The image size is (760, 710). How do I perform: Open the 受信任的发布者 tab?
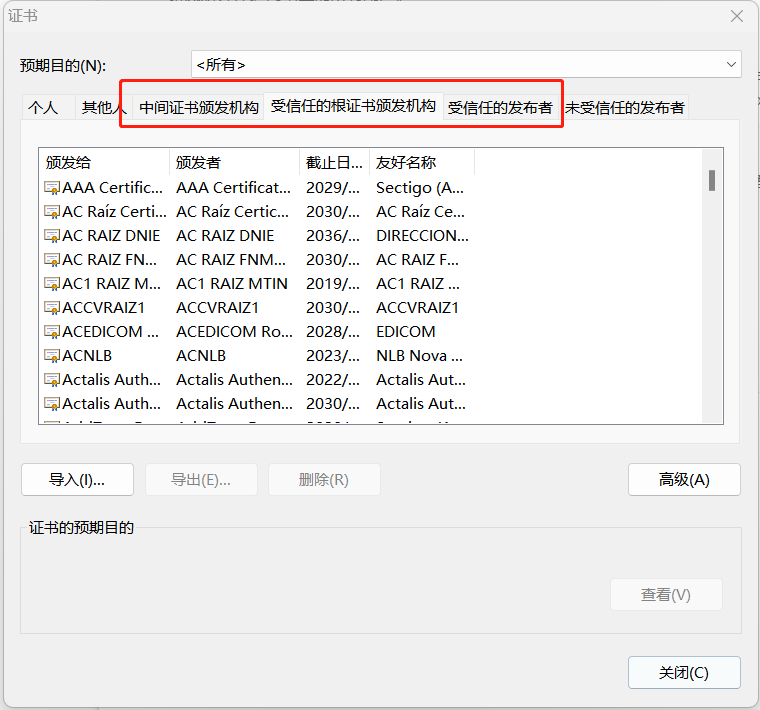click(x=500, y=108)
